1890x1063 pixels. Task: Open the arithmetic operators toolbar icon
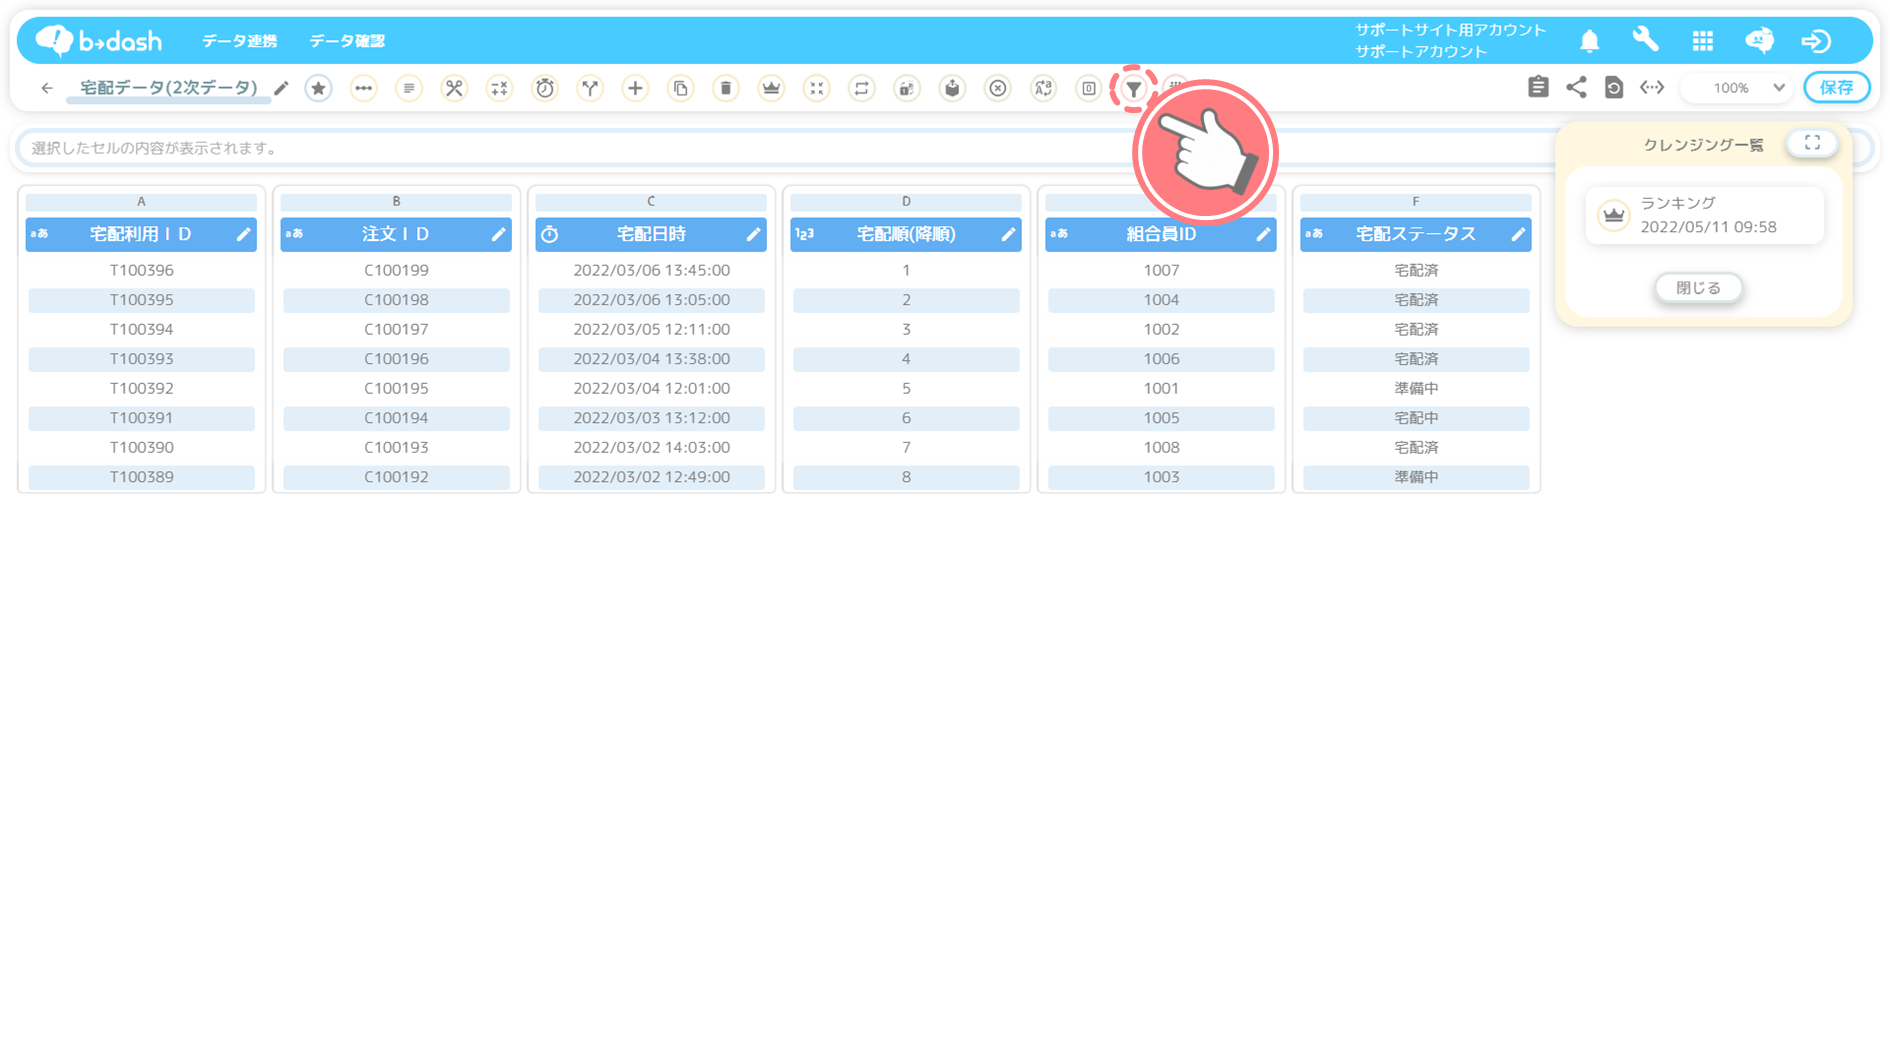tap(499, 88)
